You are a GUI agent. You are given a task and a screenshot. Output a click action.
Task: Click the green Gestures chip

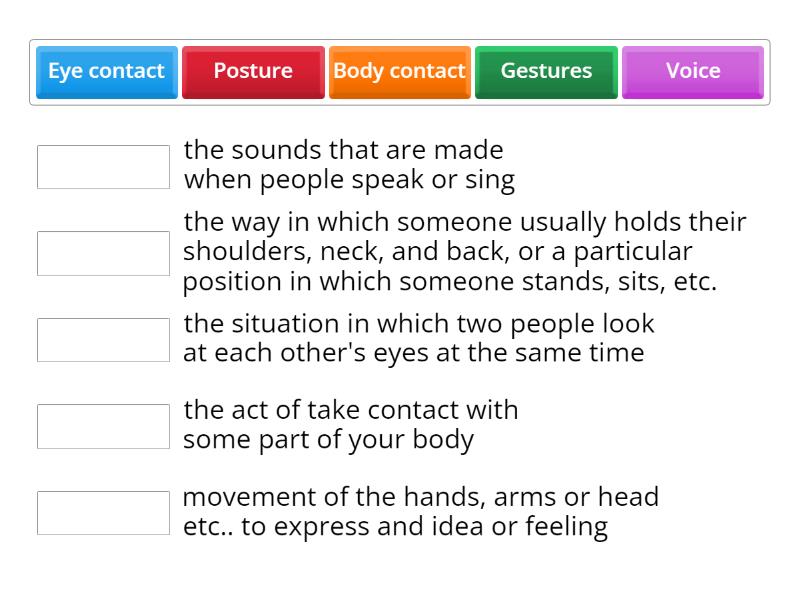click(x=546, y=71)
